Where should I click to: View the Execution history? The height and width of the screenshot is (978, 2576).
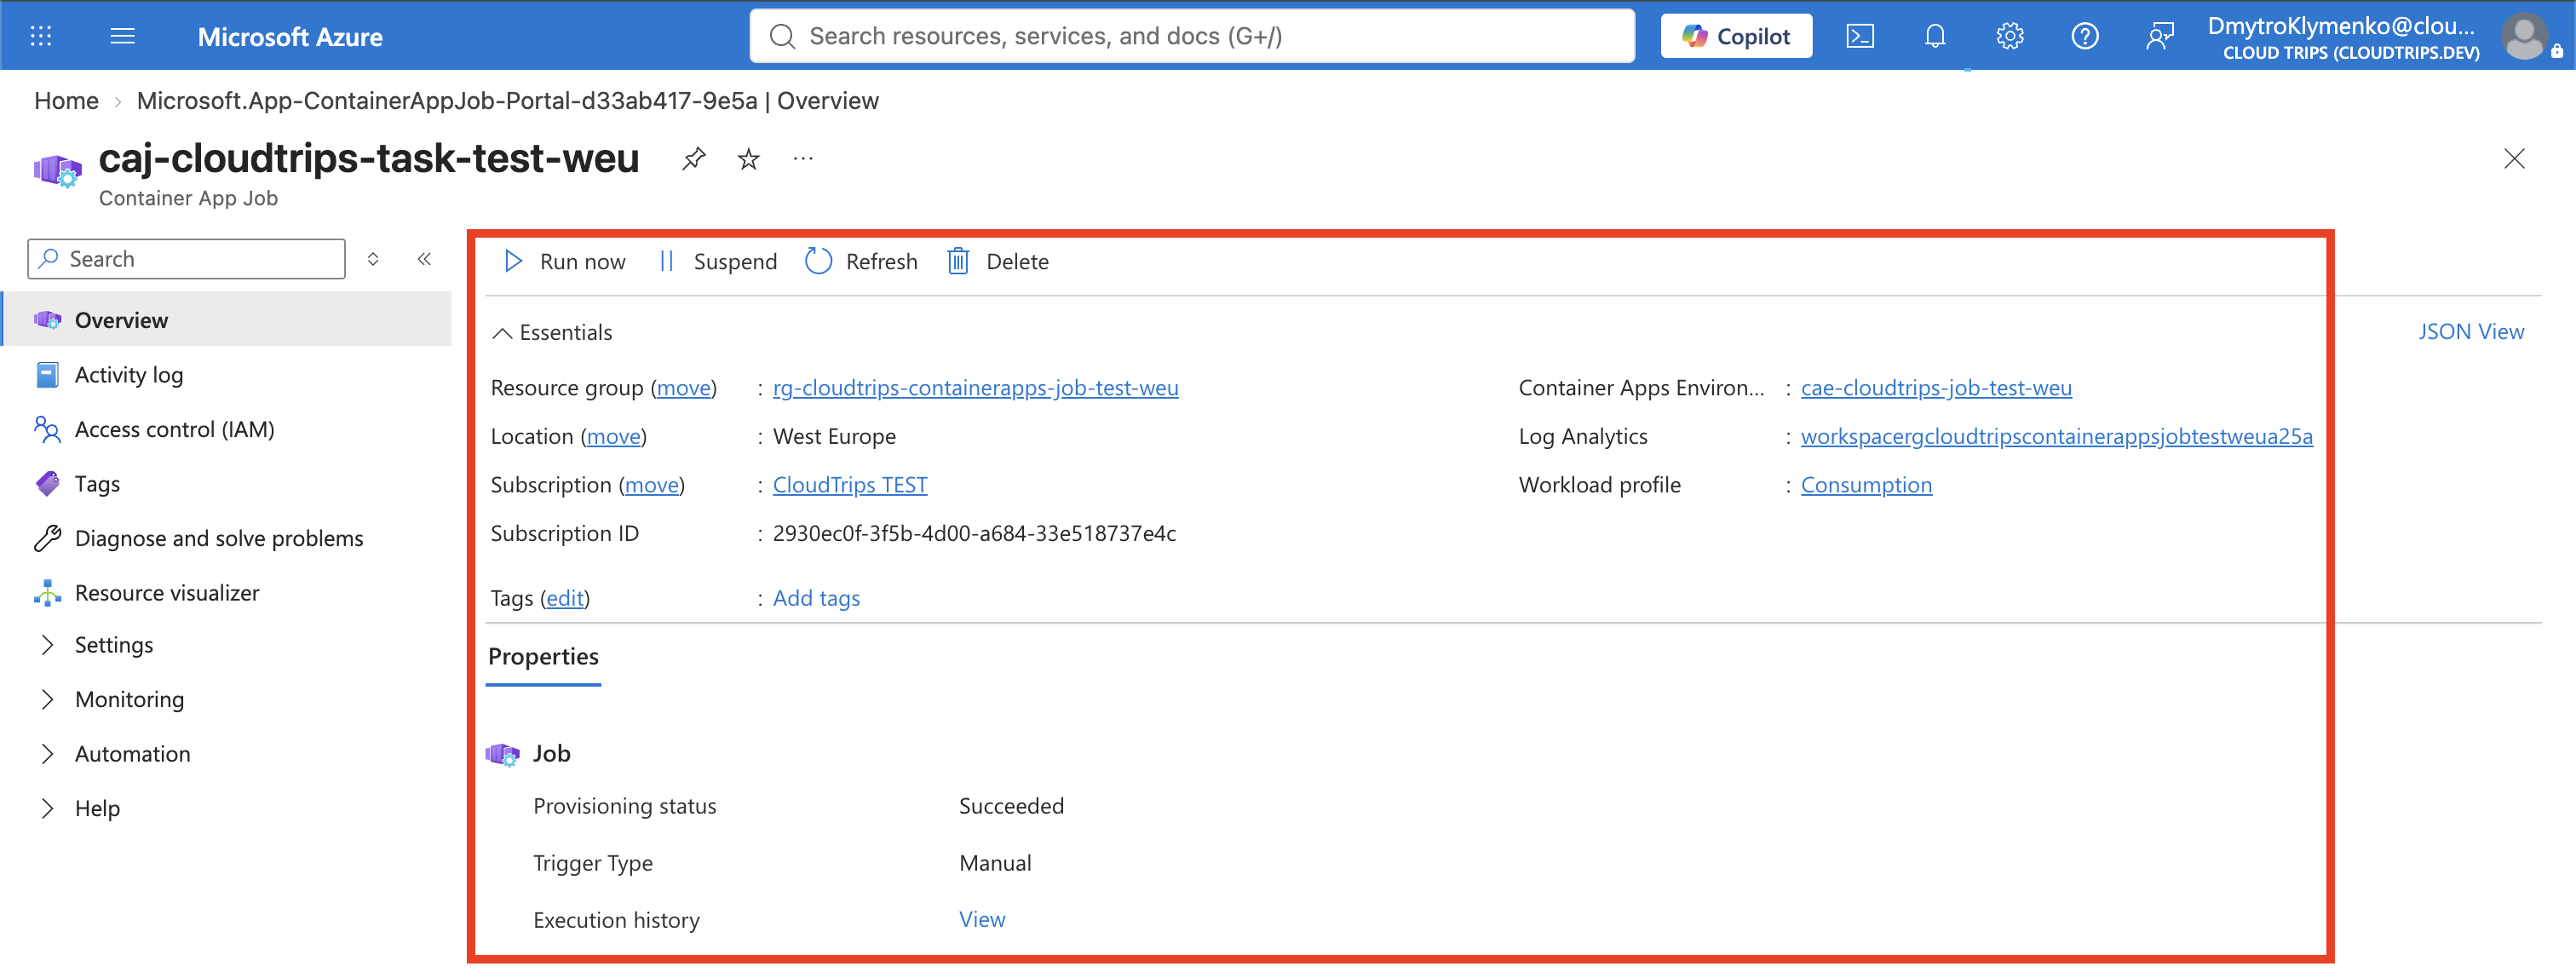click(982, 920)
